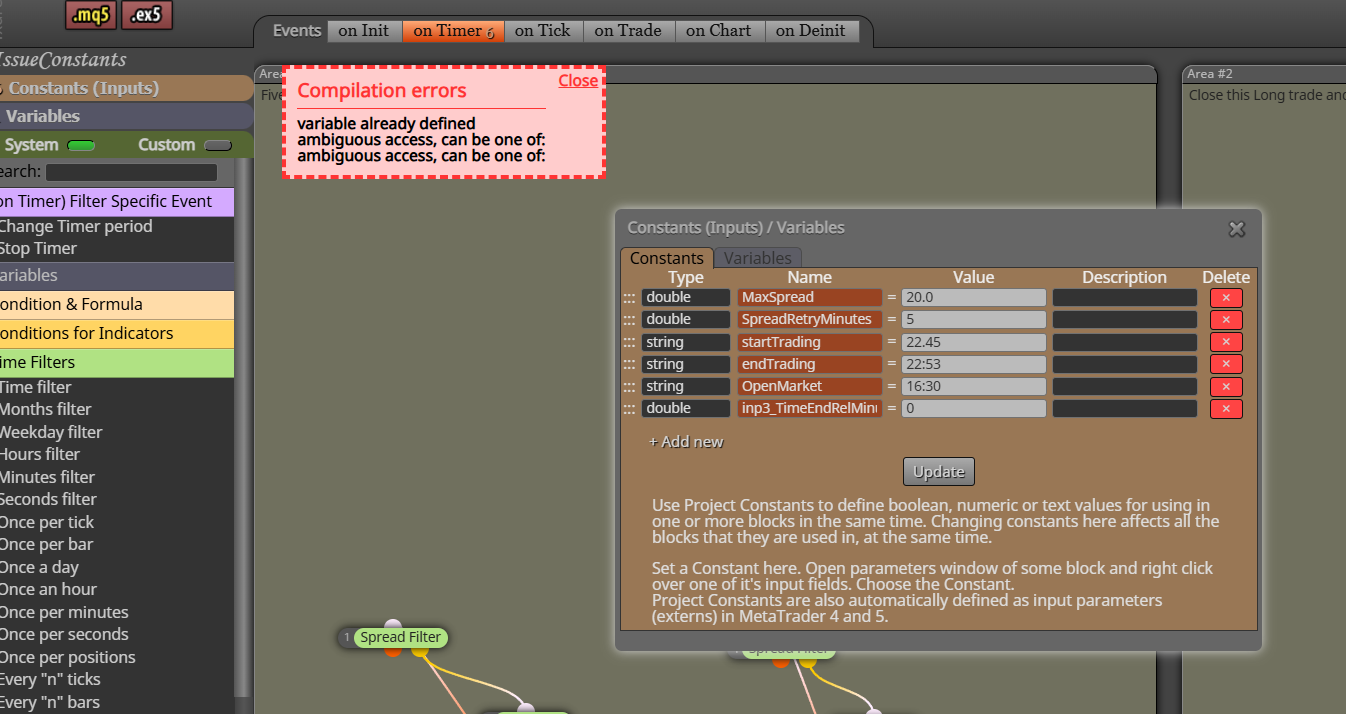
Task: Close the Constants/Variables dialog with the X icon
Action: 1237,229
